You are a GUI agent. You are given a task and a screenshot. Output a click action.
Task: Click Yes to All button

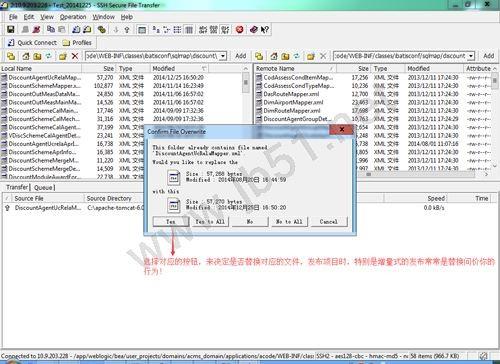pyautogui.click(x=210, y=221)
